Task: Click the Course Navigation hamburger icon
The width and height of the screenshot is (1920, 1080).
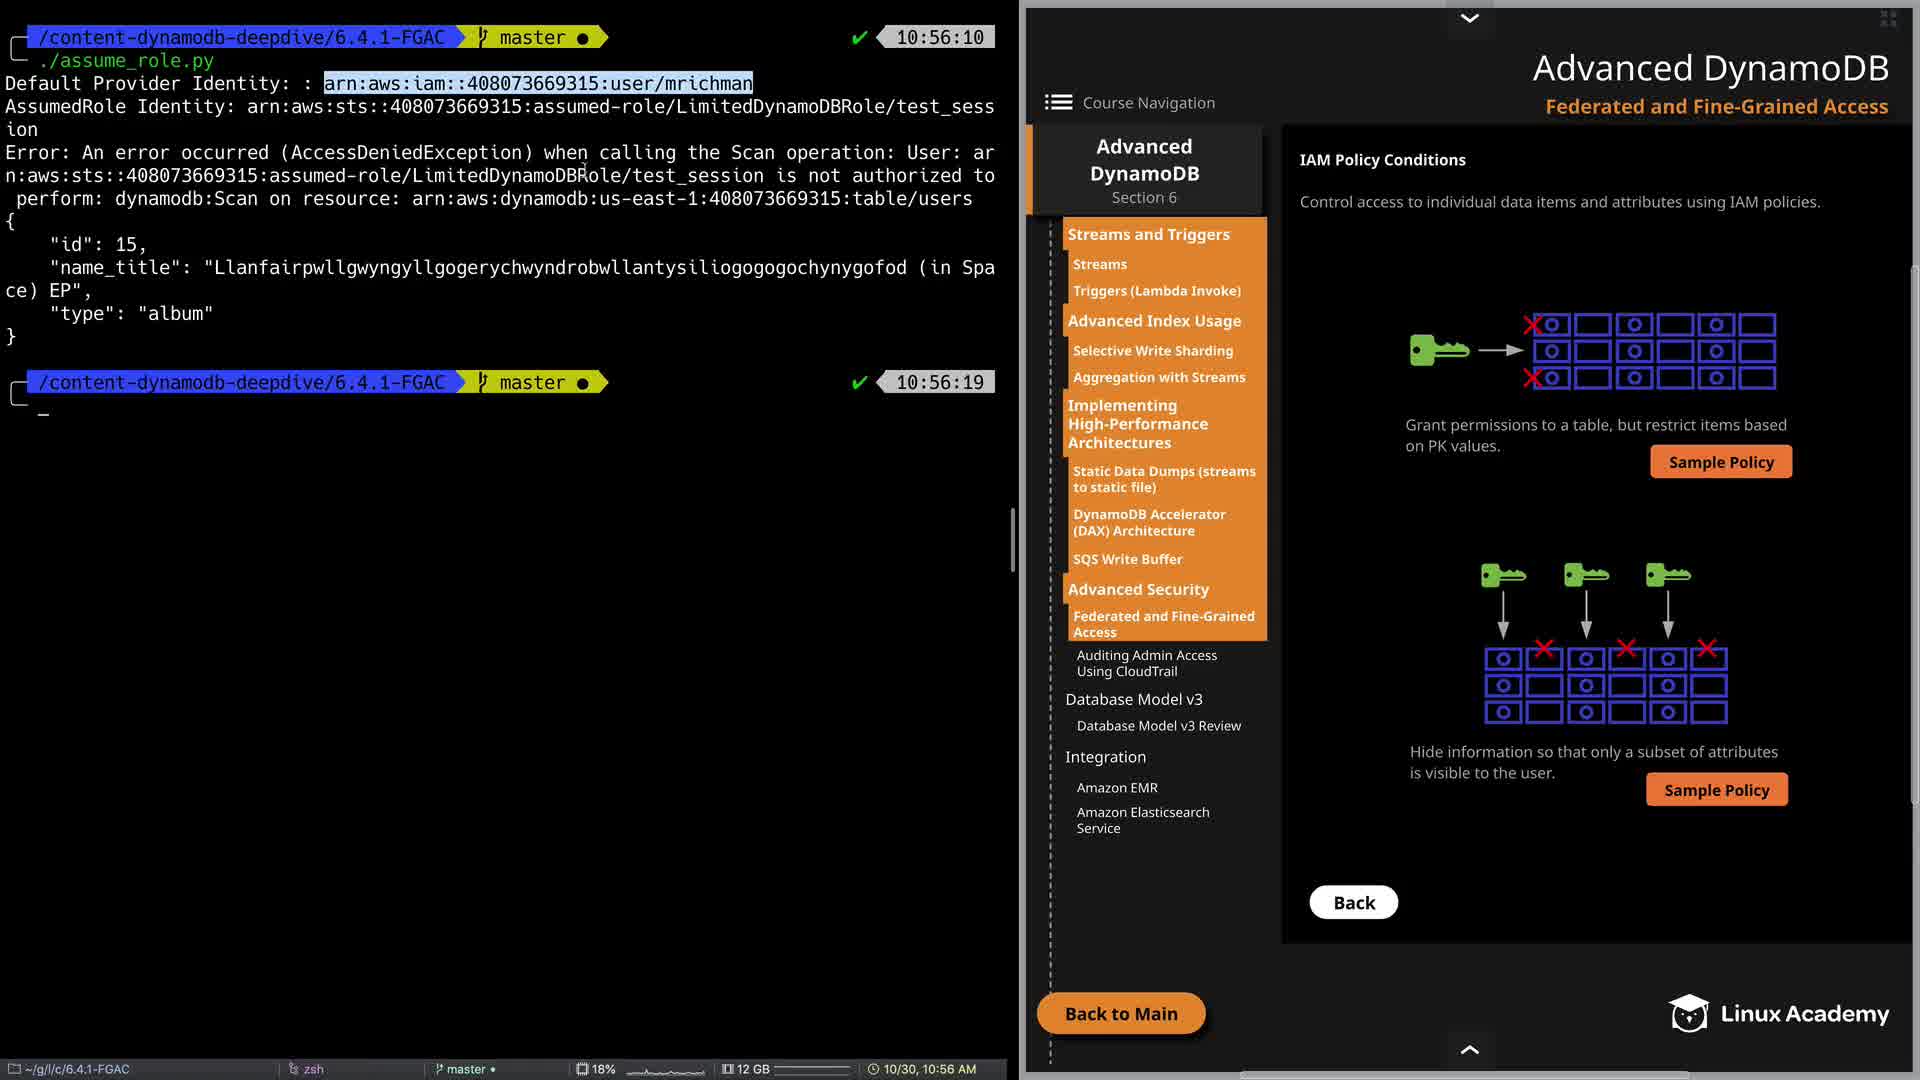Action: (x=1058, y=102)
